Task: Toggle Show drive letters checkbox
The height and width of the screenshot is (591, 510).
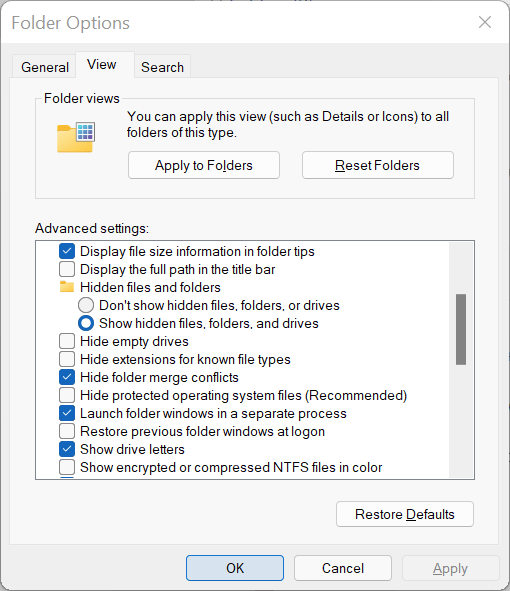Action: tap(67, 449)
